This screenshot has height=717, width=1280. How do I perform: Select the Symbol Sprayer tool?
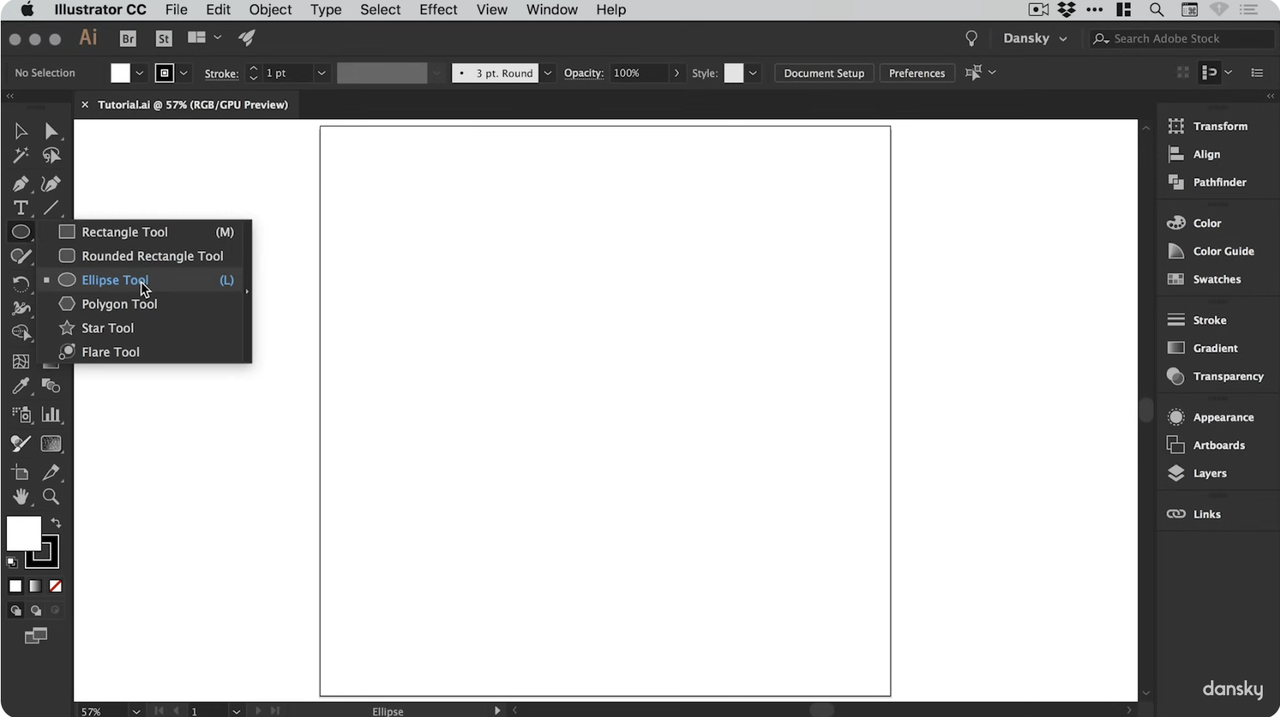point(20,414)
